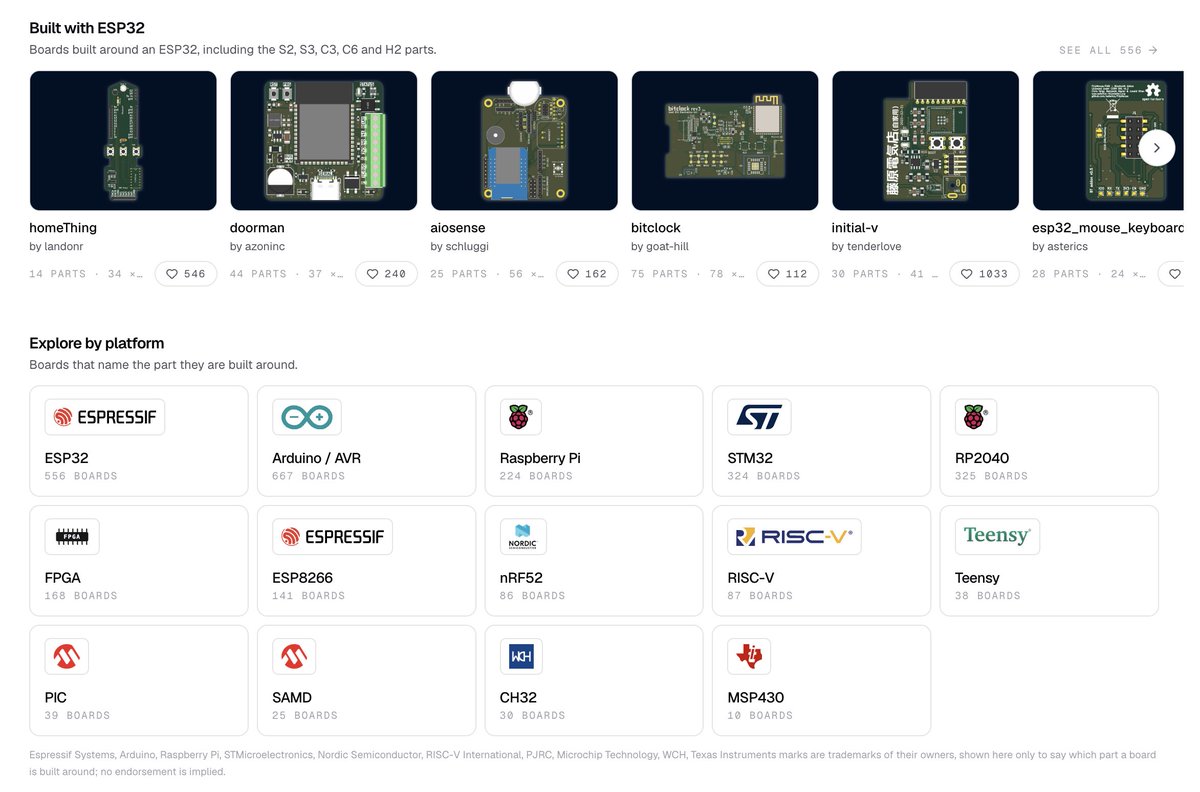Click the RISC-V logo
Viewport: 1200px width, 792px height.
pos(794,537)
